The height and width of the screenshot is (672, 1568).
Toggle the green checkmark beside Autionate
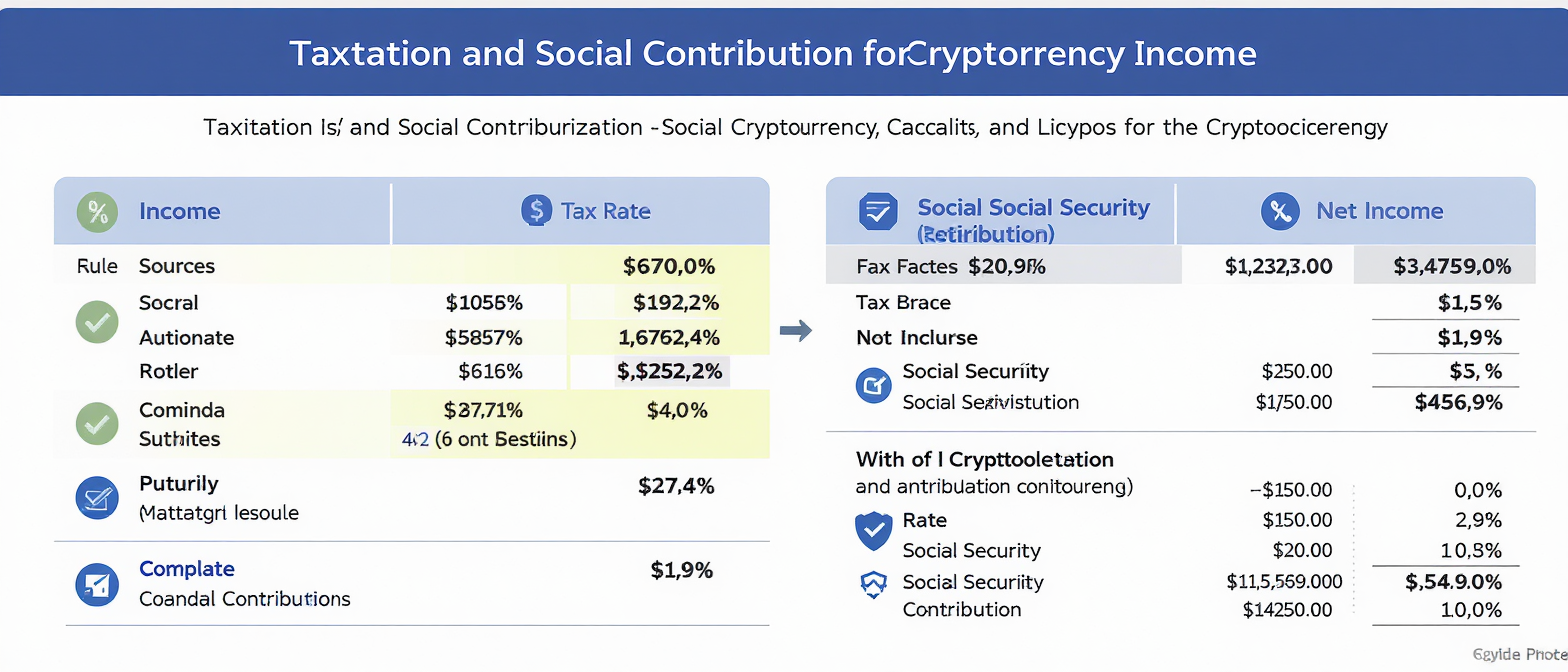click(97, 321)
